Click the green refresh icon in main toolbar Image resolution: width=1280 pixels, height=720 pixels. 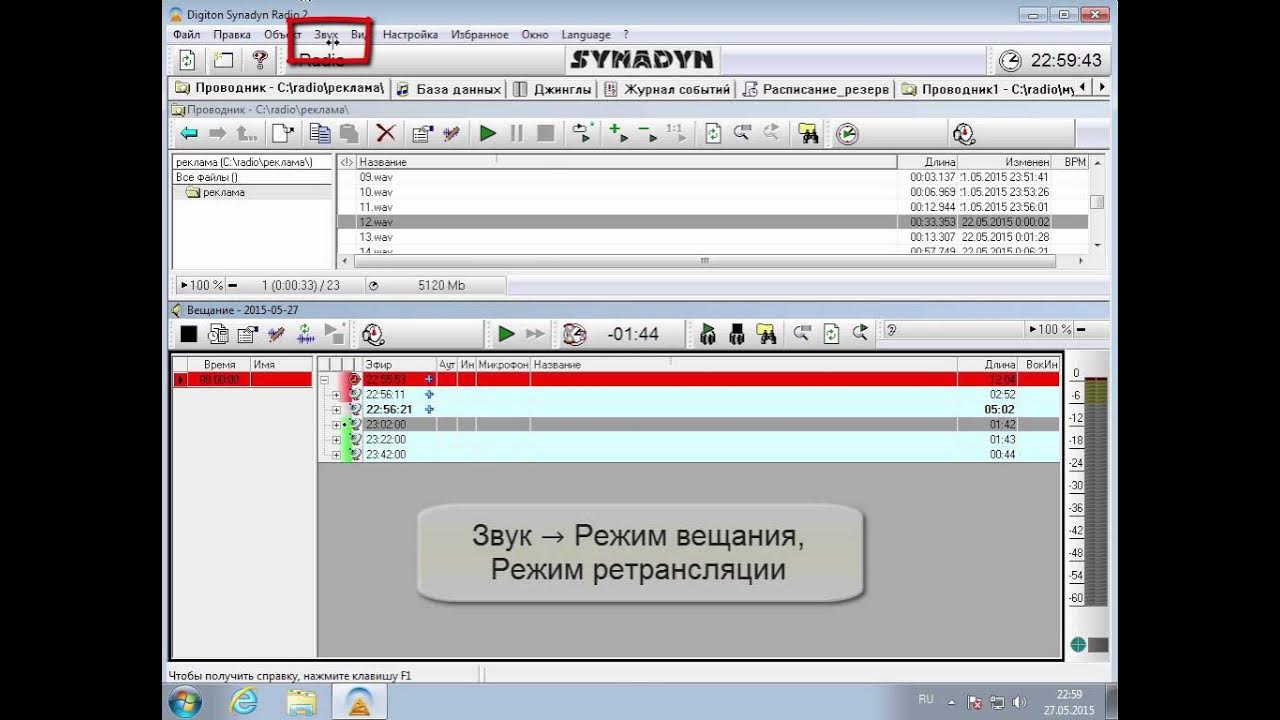187,60
